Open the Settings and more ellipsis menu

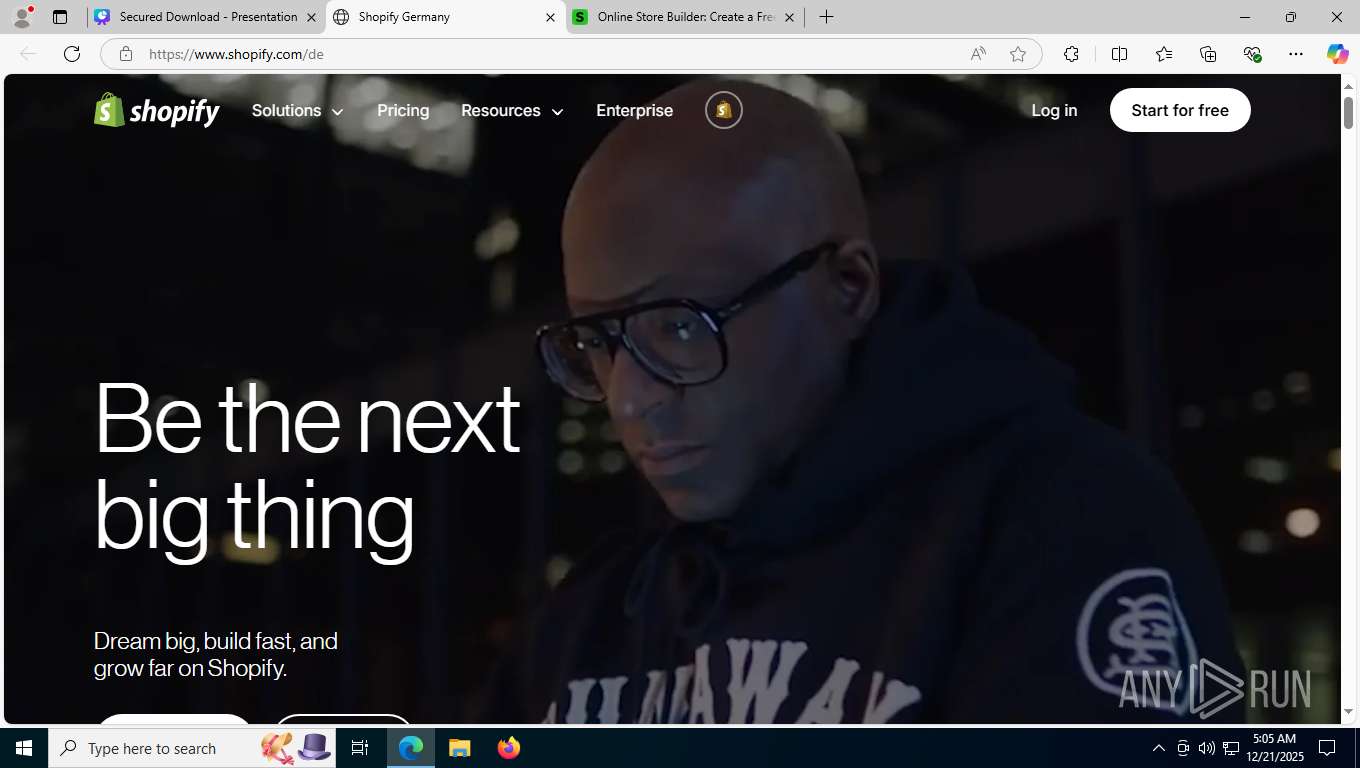coord(1296,54)
